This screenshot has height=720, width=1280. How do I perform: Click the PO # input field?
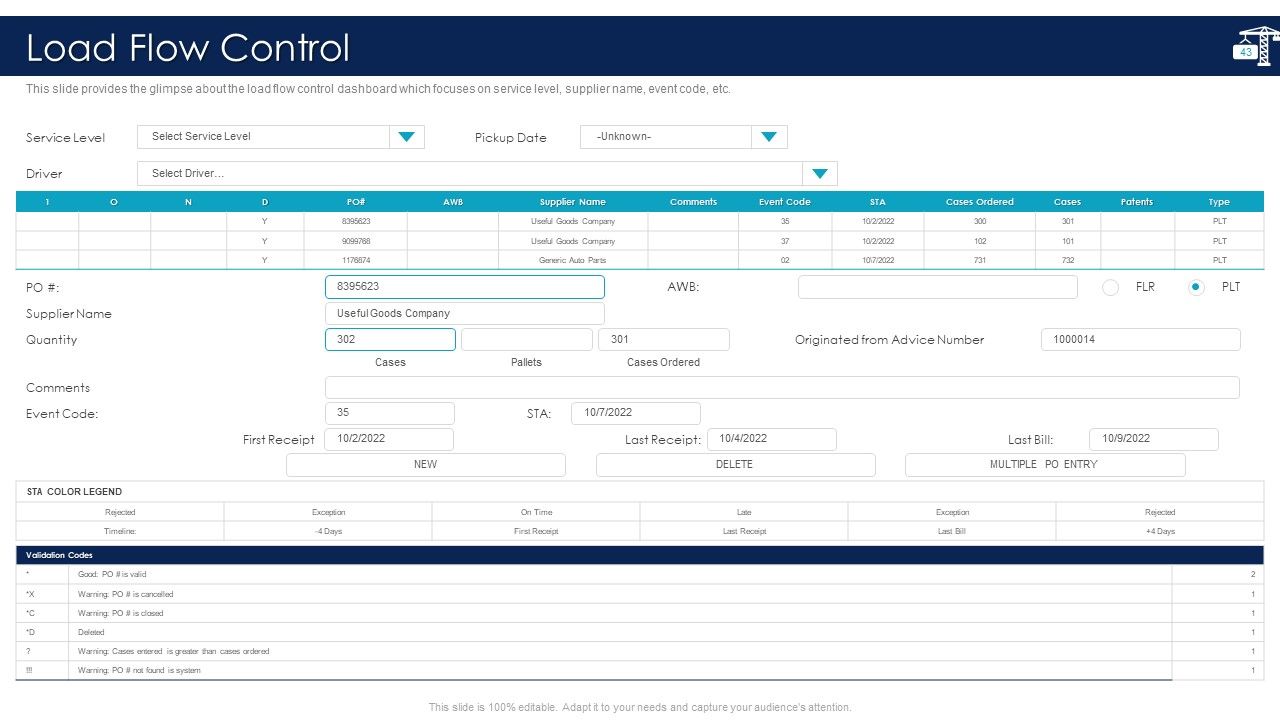tap(465, 287)
